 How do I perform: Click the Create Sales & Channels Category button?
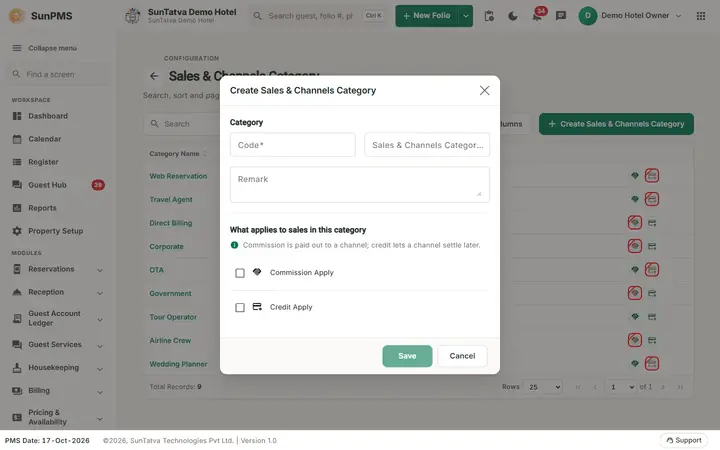[x=616, y=124]
